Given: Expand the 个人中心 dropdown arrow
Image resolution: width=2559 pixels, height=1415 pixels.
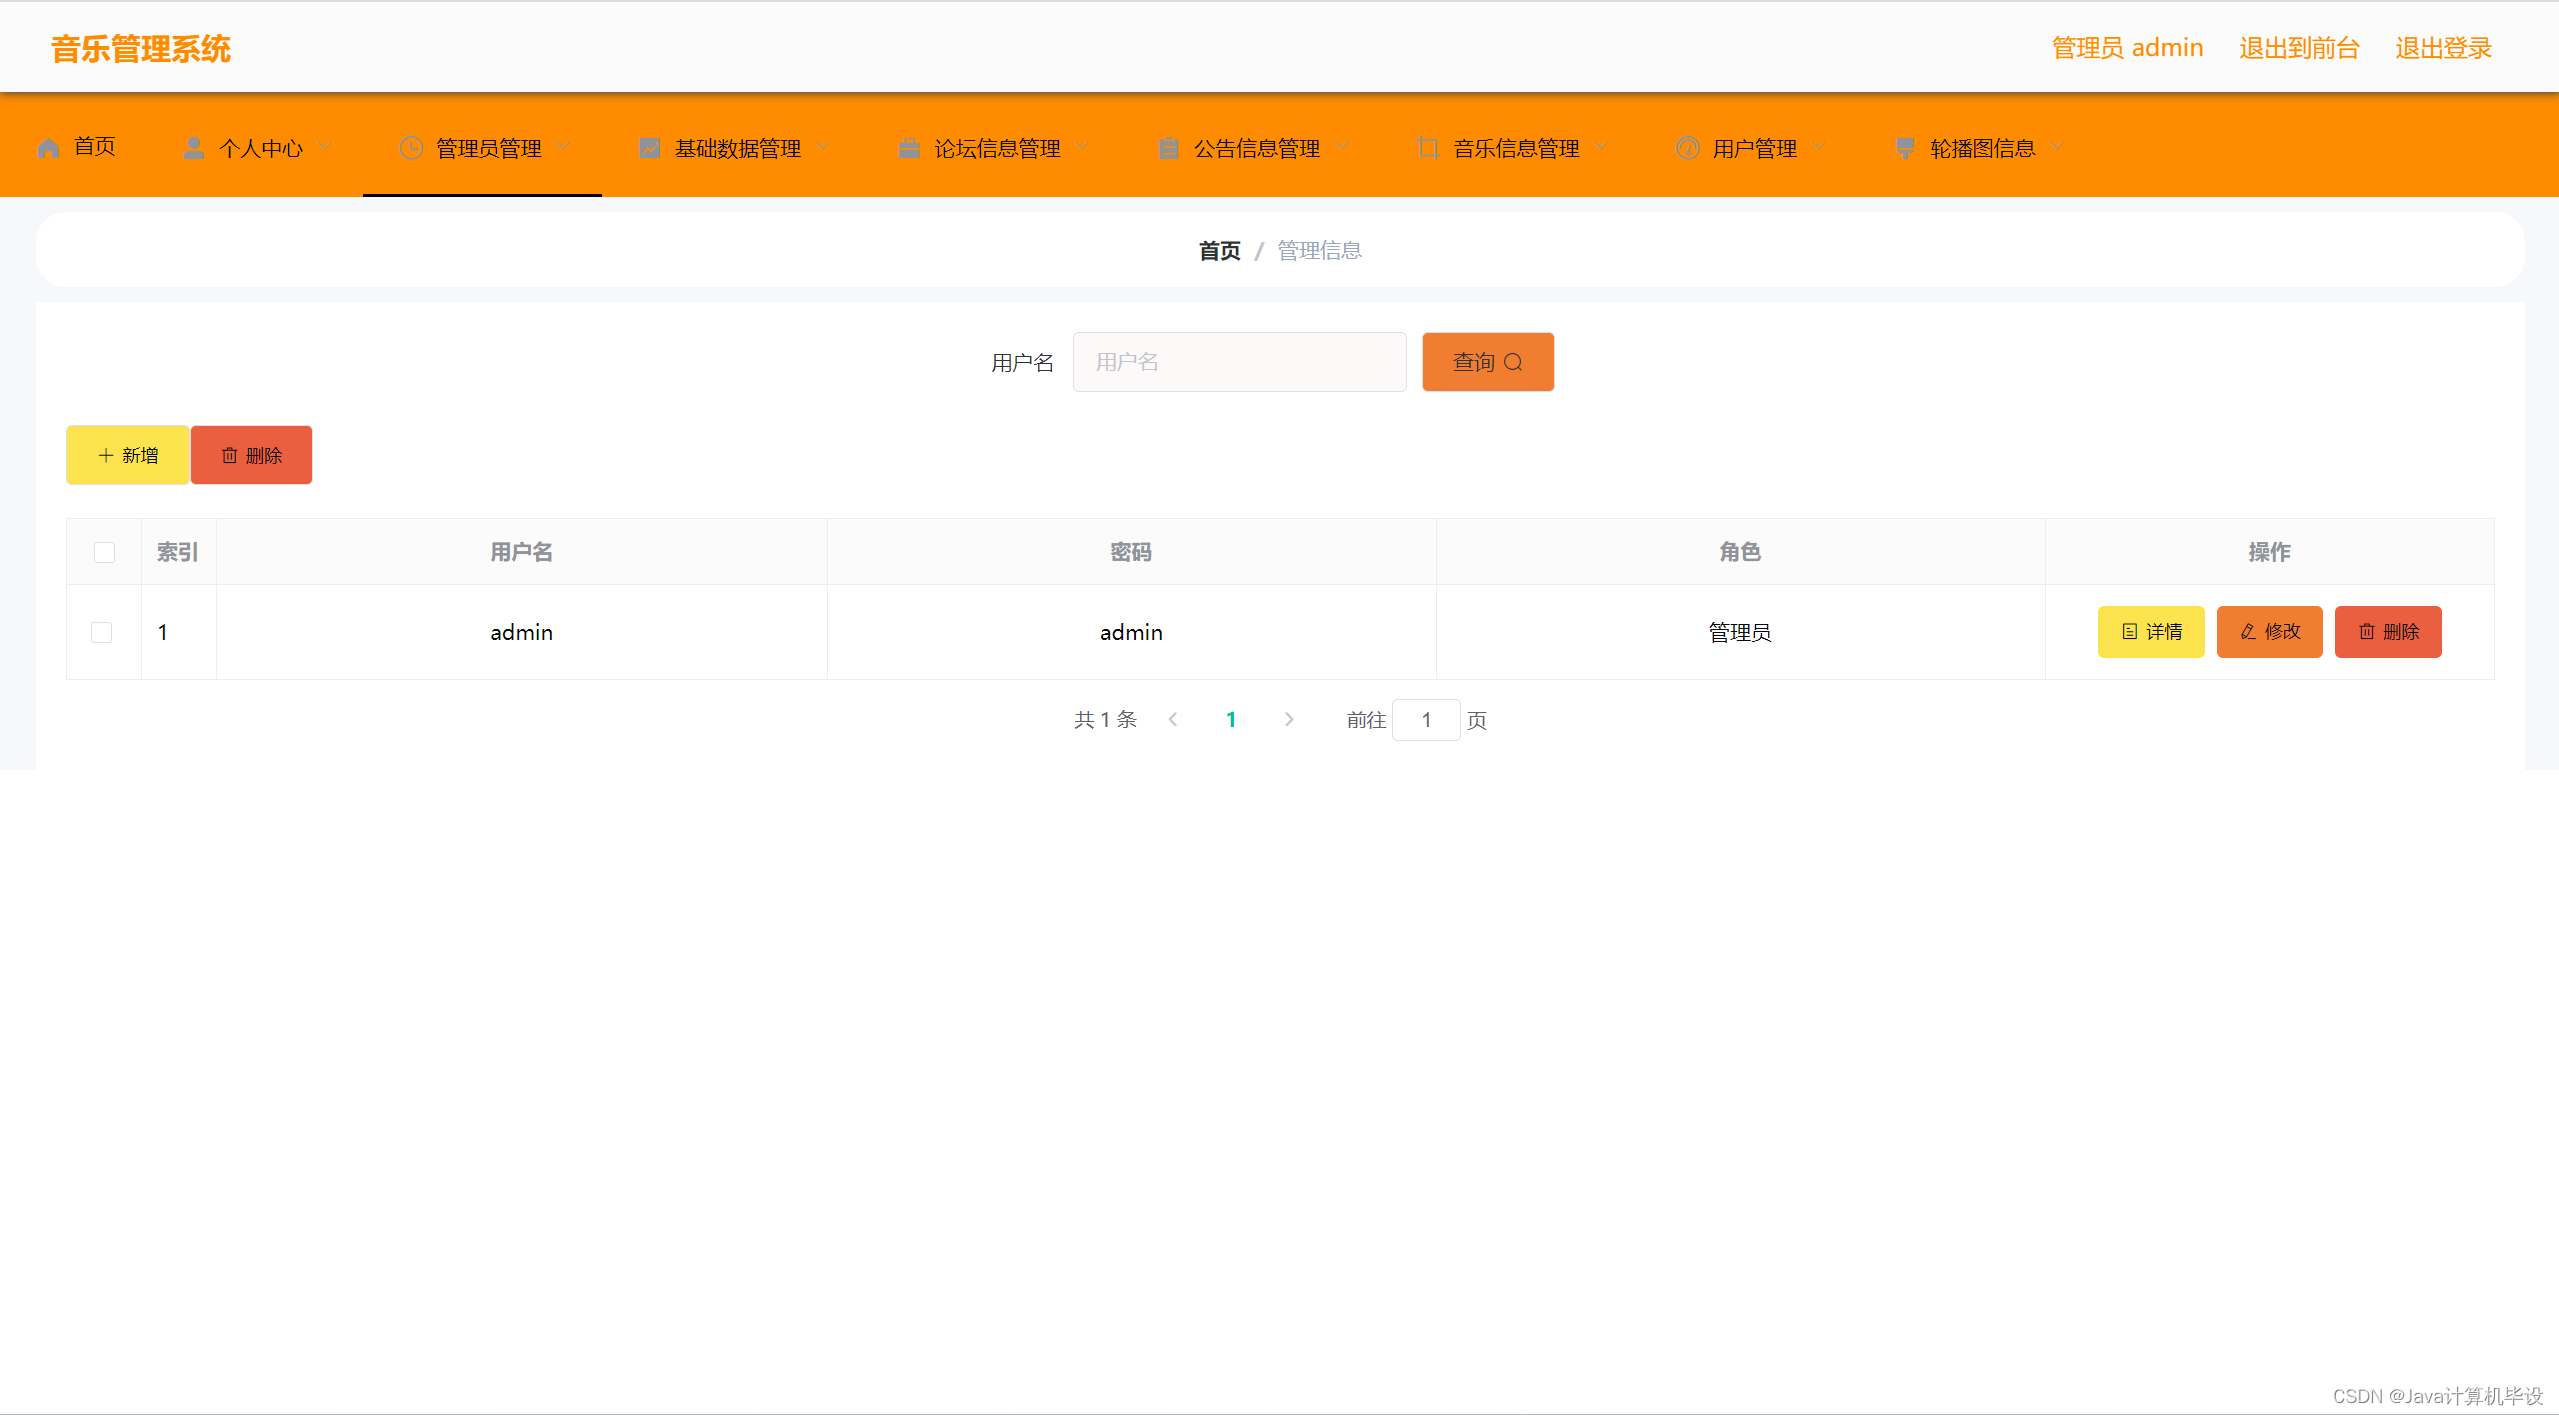Looking at the screenshot, I should [324, 147].
